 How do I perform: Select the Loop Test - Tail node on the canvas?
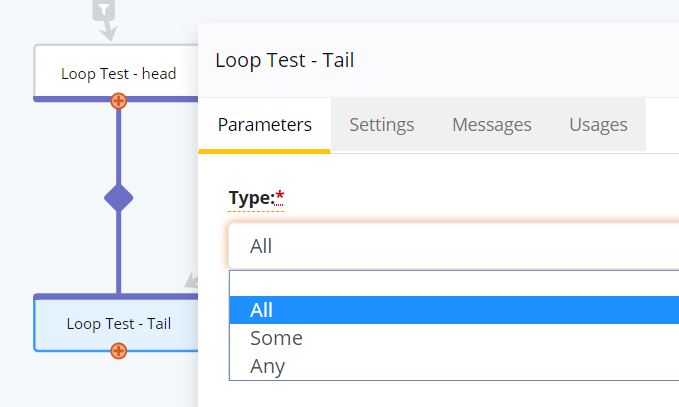(118, 323)
